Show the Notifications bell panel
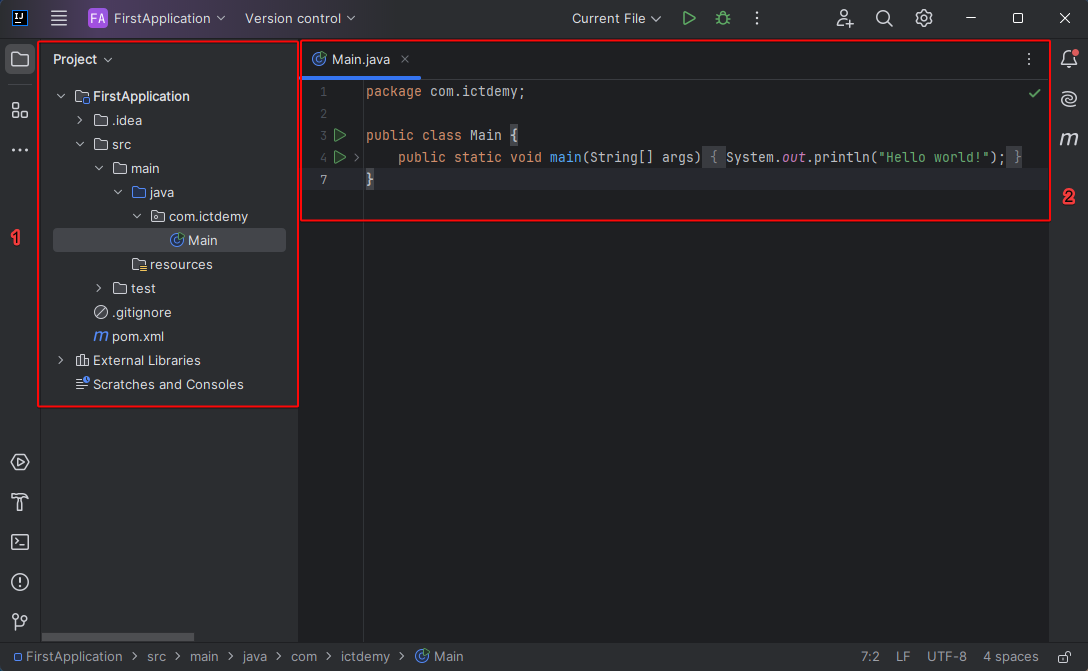Viewport: 1088px width, 671px height. (1069, 59)
